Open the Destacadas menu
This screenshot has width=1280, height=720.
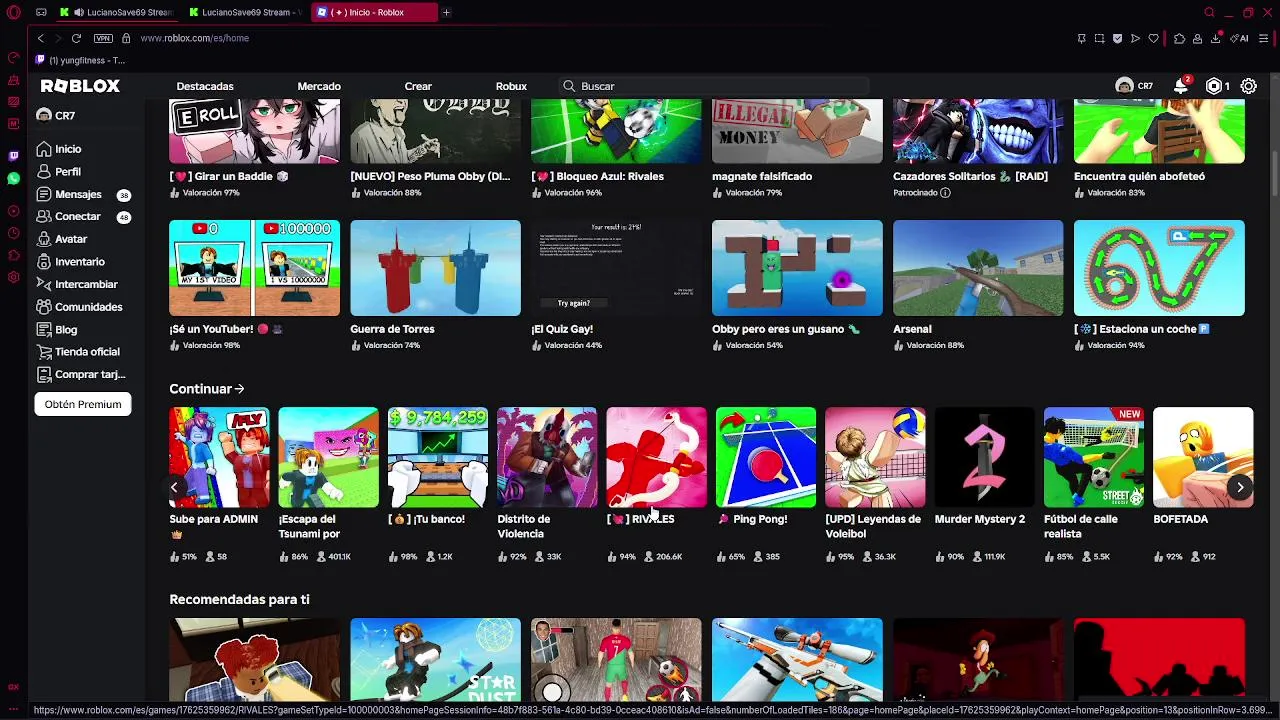click(205, 86)
